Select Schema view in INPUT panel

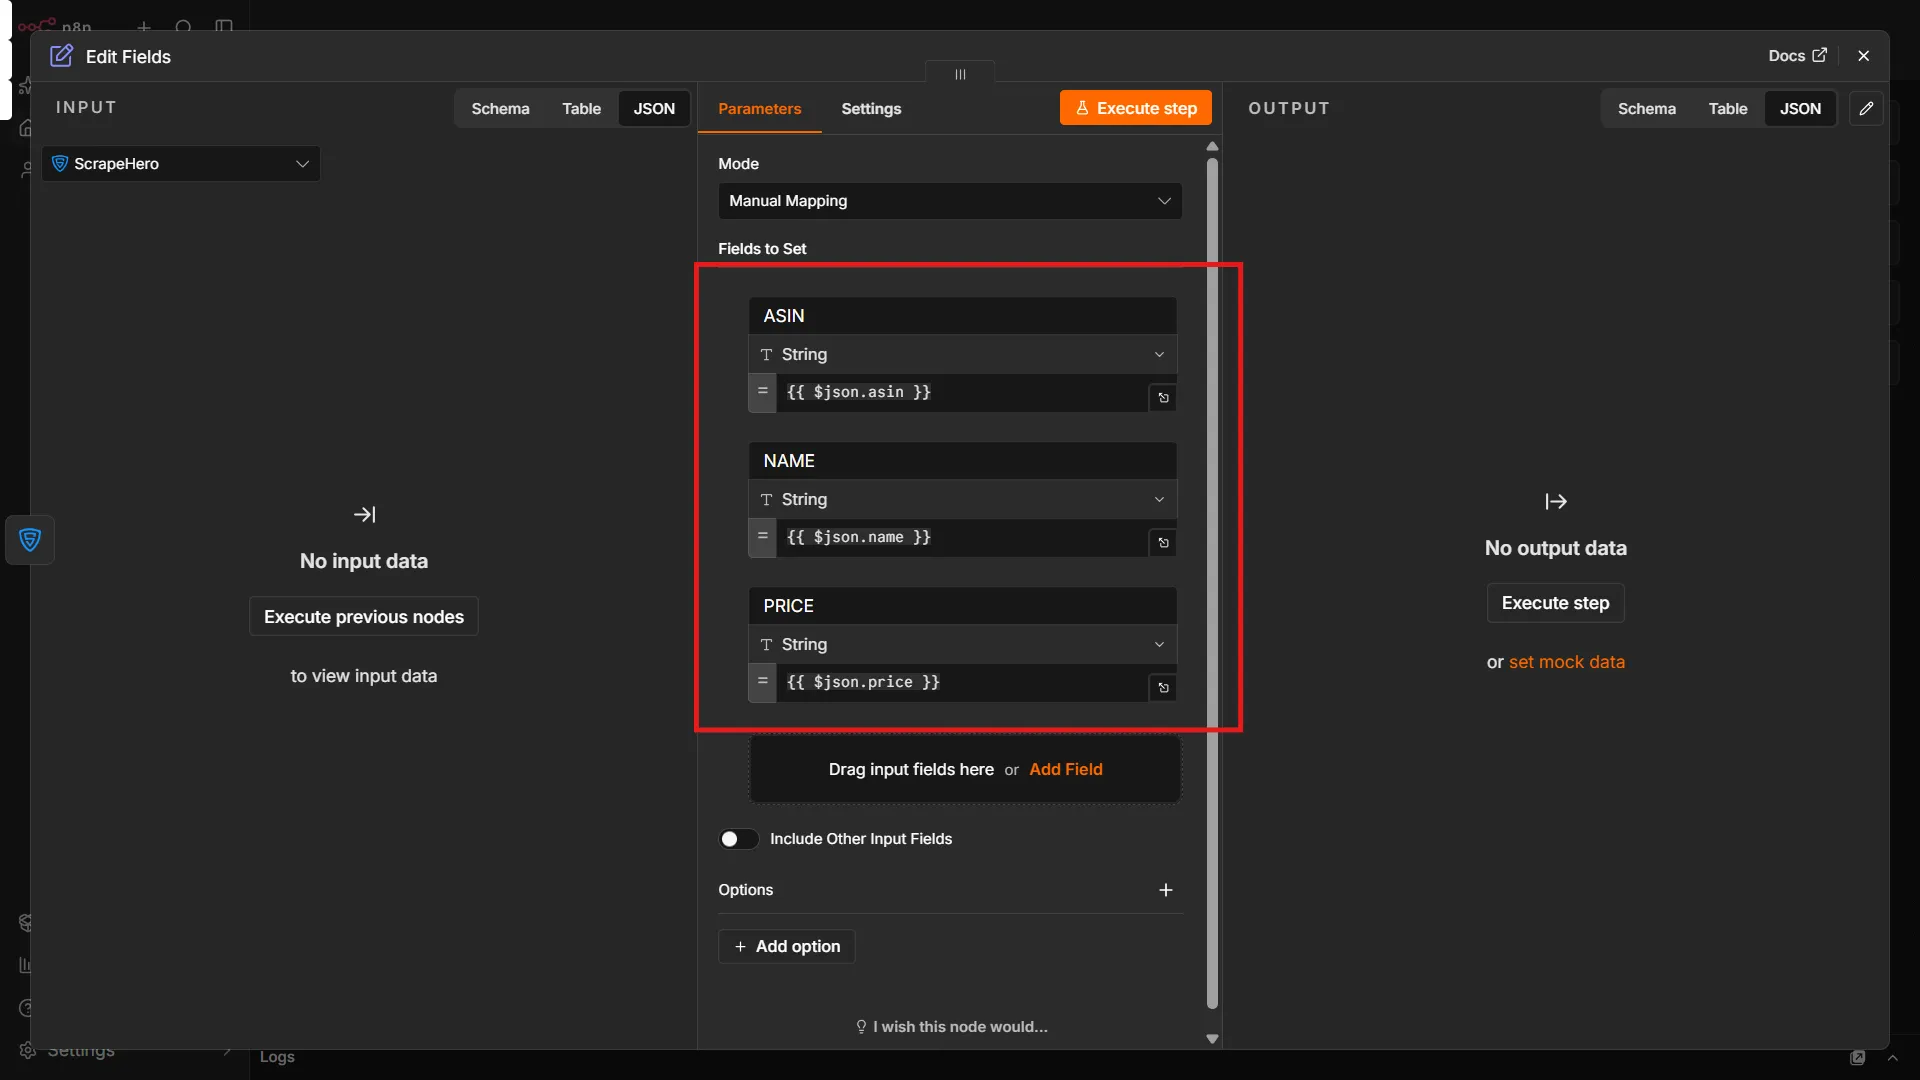(500, 109)
